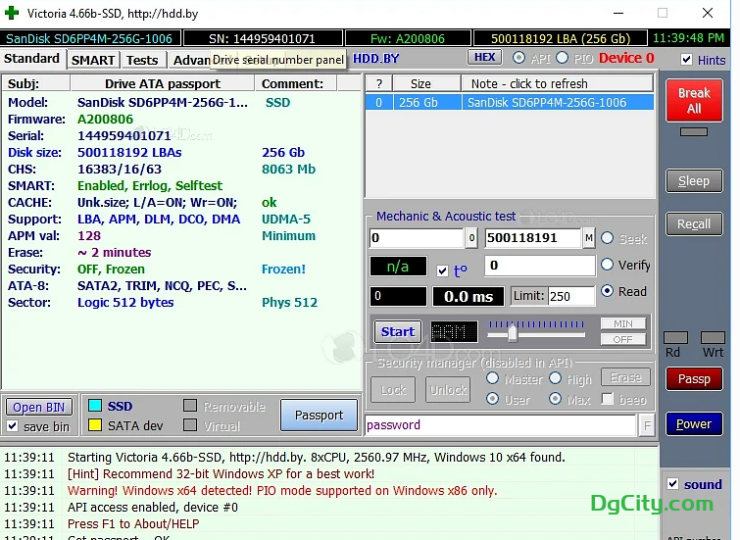Select the SanDisk SD6PP4M-256G-1006 drive row

pos(509,102)
